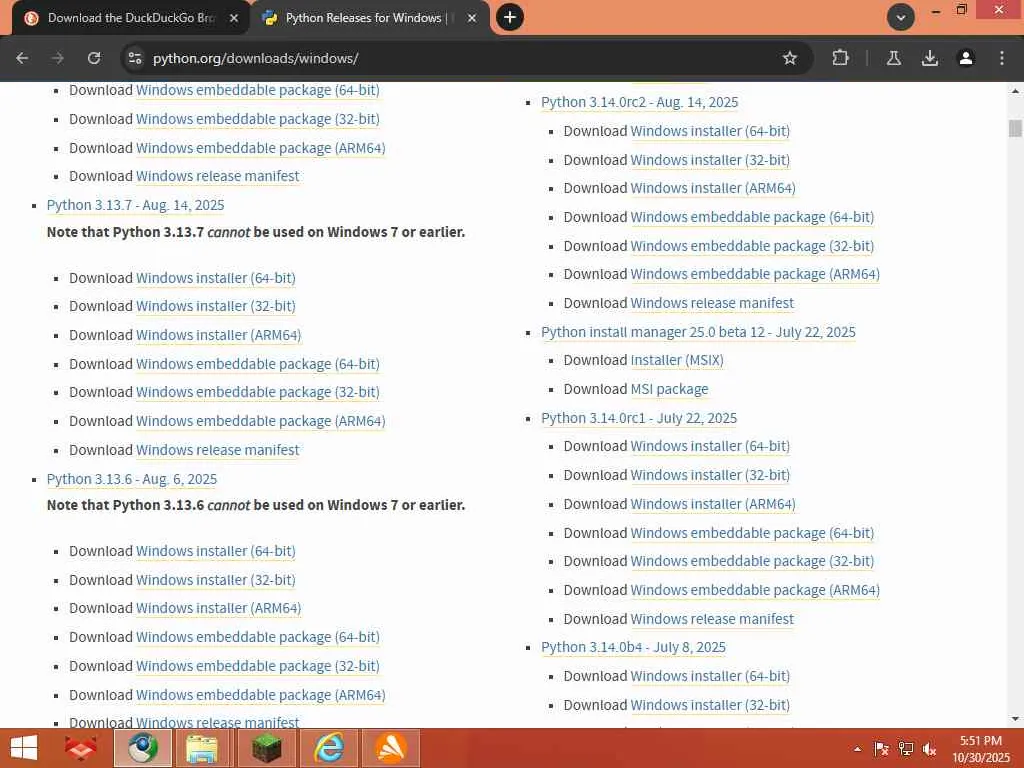Image resolution: width=1024 pixels, height=768 pixels.
Task: Open the 3.13.7 Windows release manifest
Action: 217,450
